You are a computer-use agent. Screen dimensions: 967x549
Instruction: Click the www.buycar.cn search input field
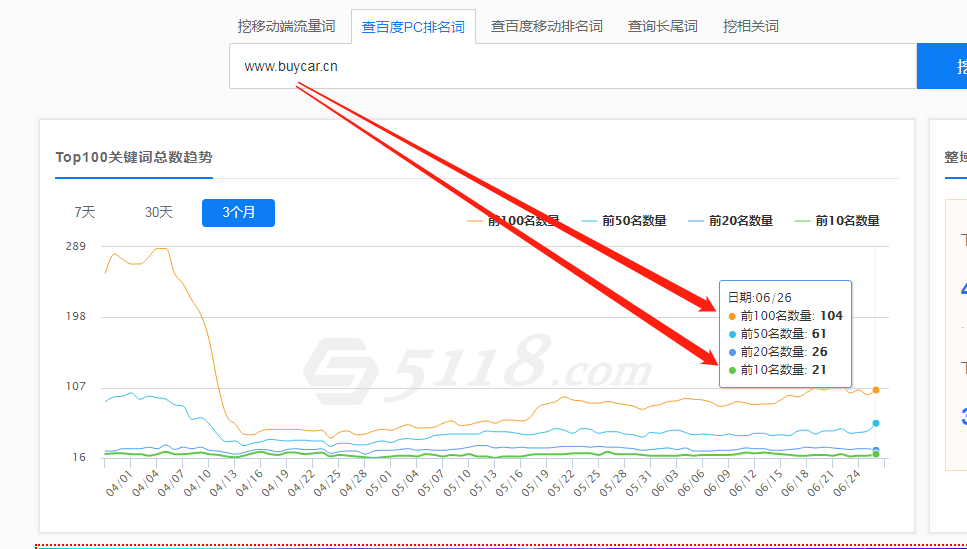coord(573,66)
